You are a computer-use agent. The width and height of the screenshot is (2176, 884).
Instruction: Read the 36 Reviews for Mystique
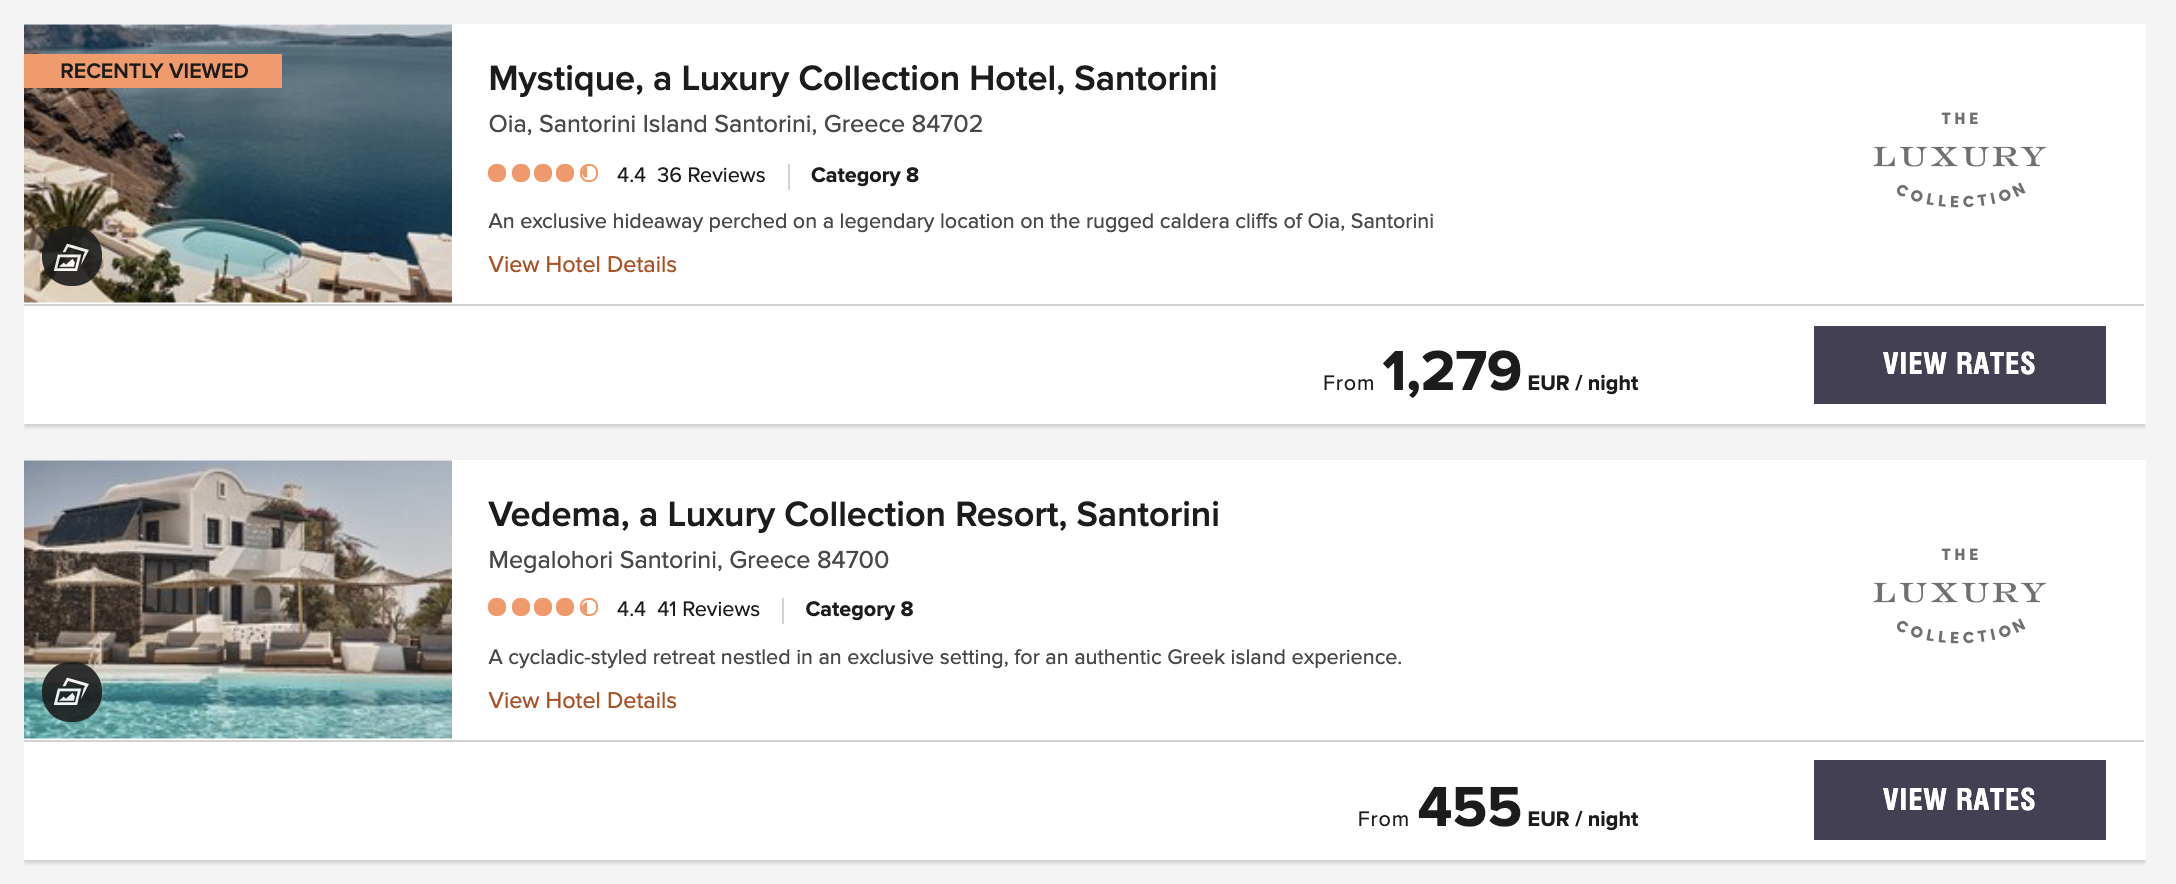click(x=710, y=175)
